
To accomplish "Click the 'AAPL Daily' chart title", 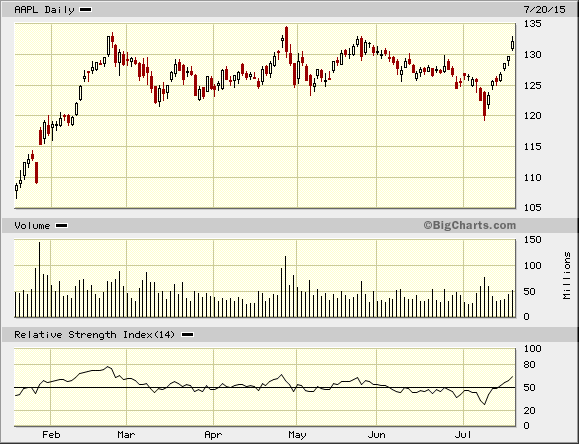I will pos(44,10).
